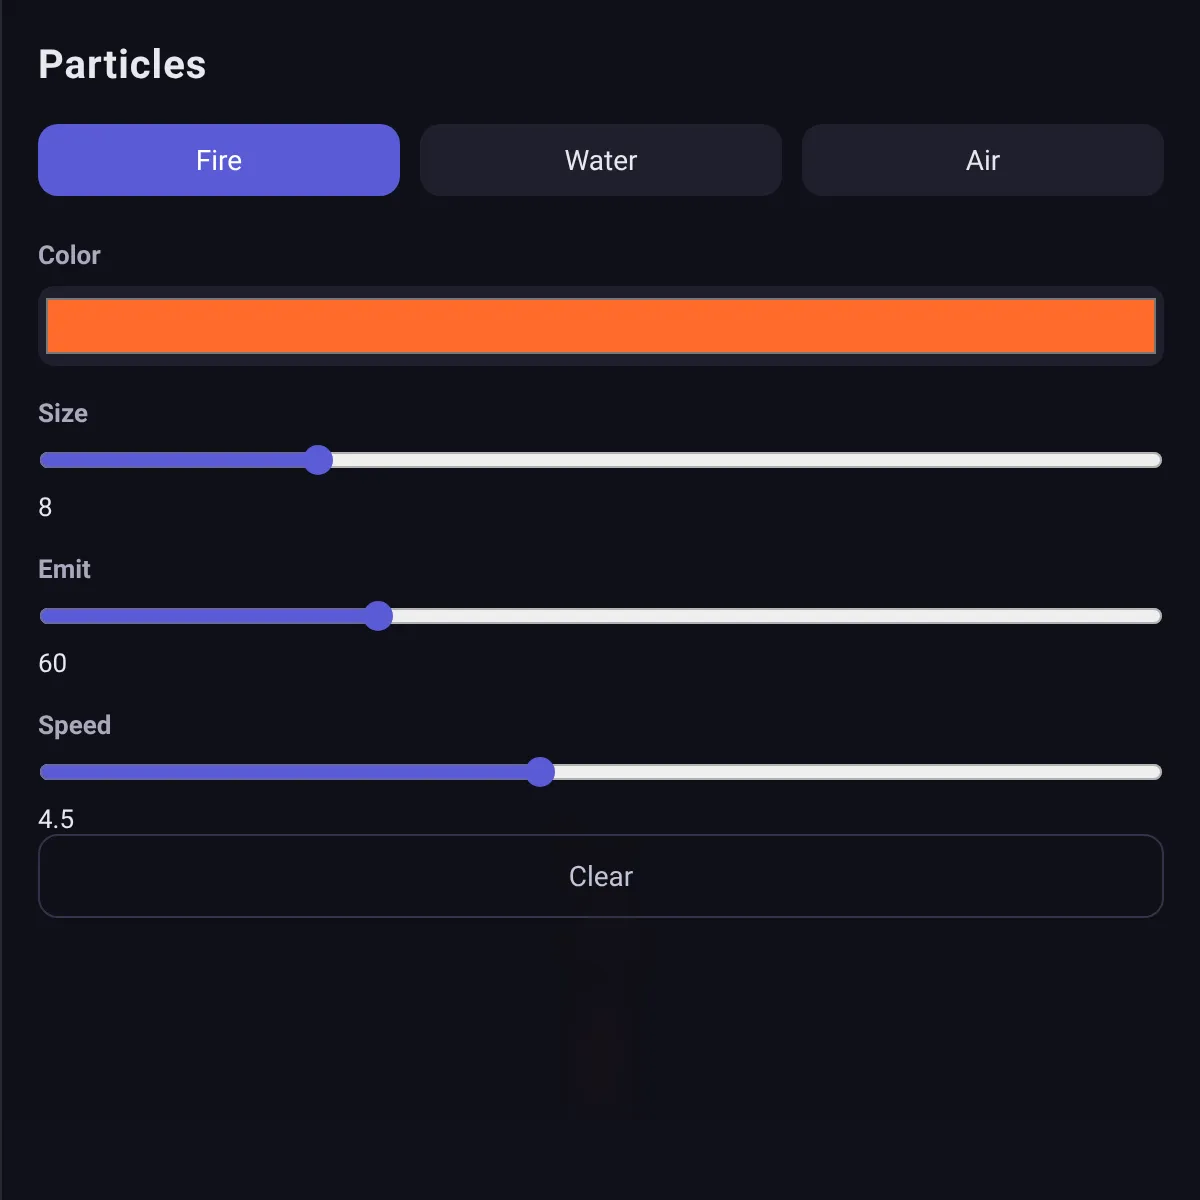Click the Emit value readout showing 60

pos(52,664)
